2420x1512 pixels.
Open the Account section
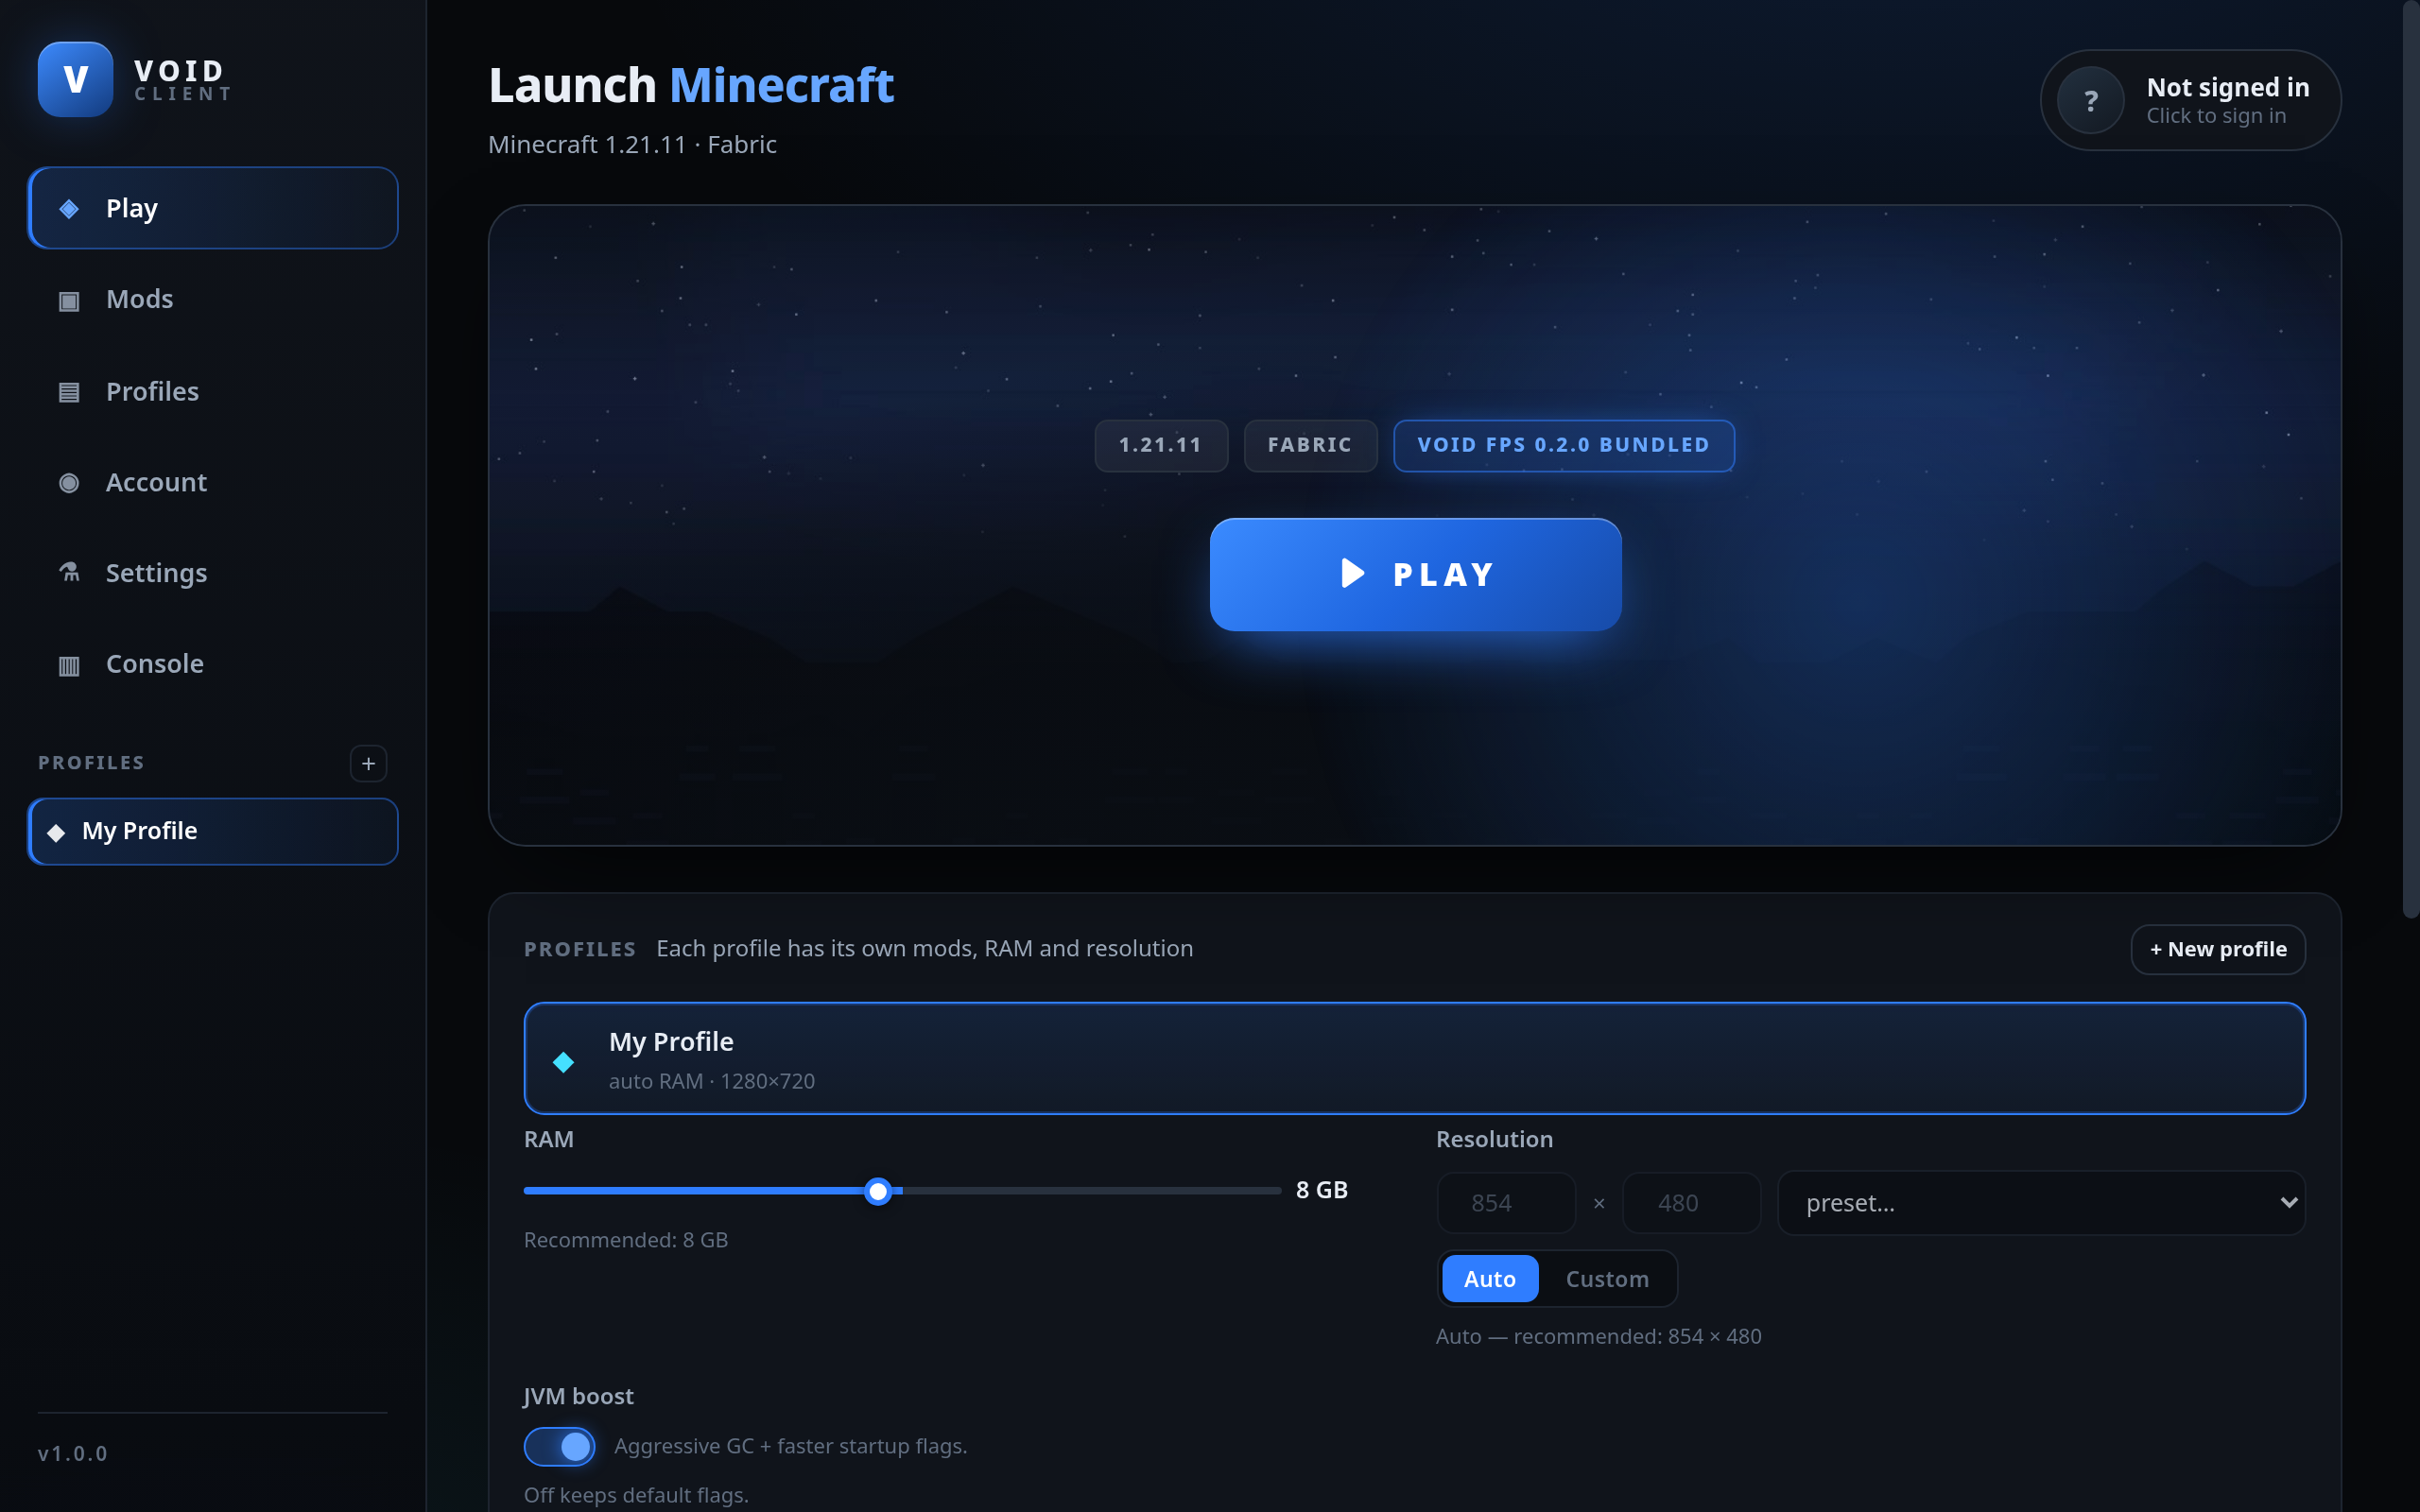pos(213,482)
